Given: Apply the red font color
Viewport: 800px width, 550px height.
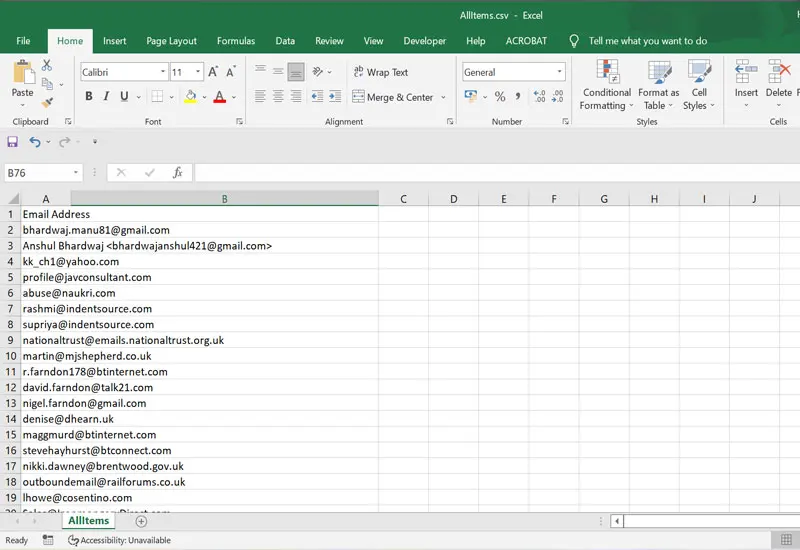Looking at the screenshot, I should [x=220, y=96].
